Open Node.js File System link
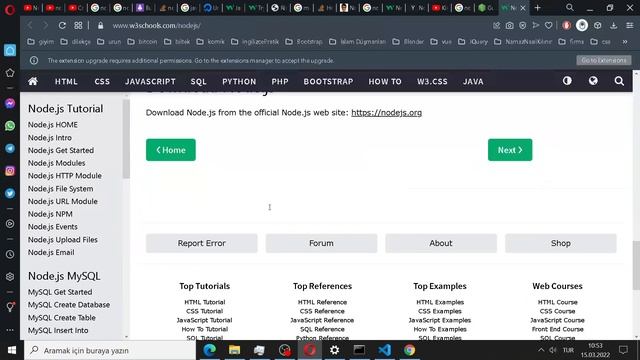This screenshot has width=640, height=360. 60,189
